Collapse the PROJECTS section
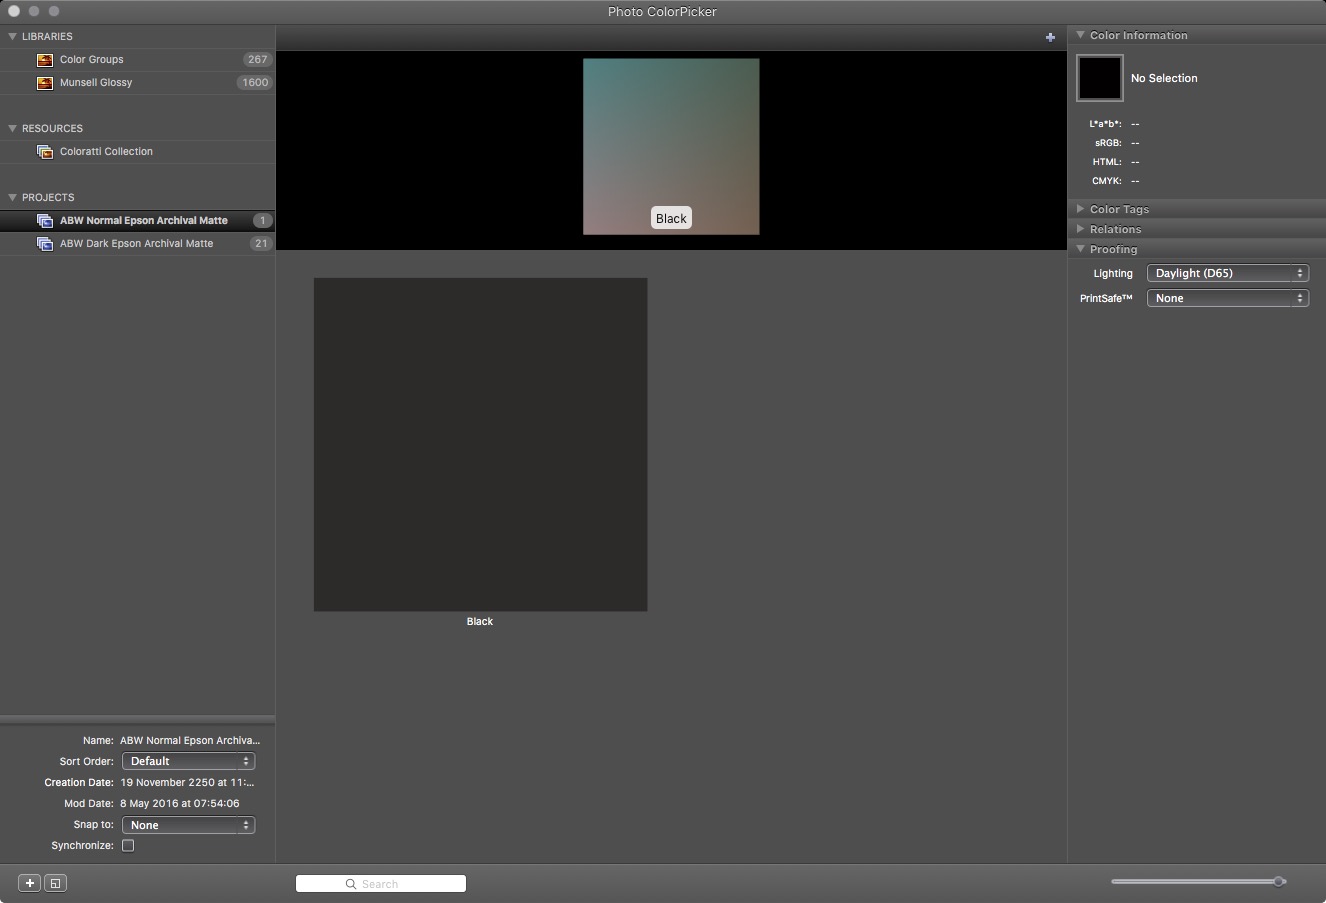The height and width of the screenshot is (903, 1326). pyautogui.click(x=13, y=197)
